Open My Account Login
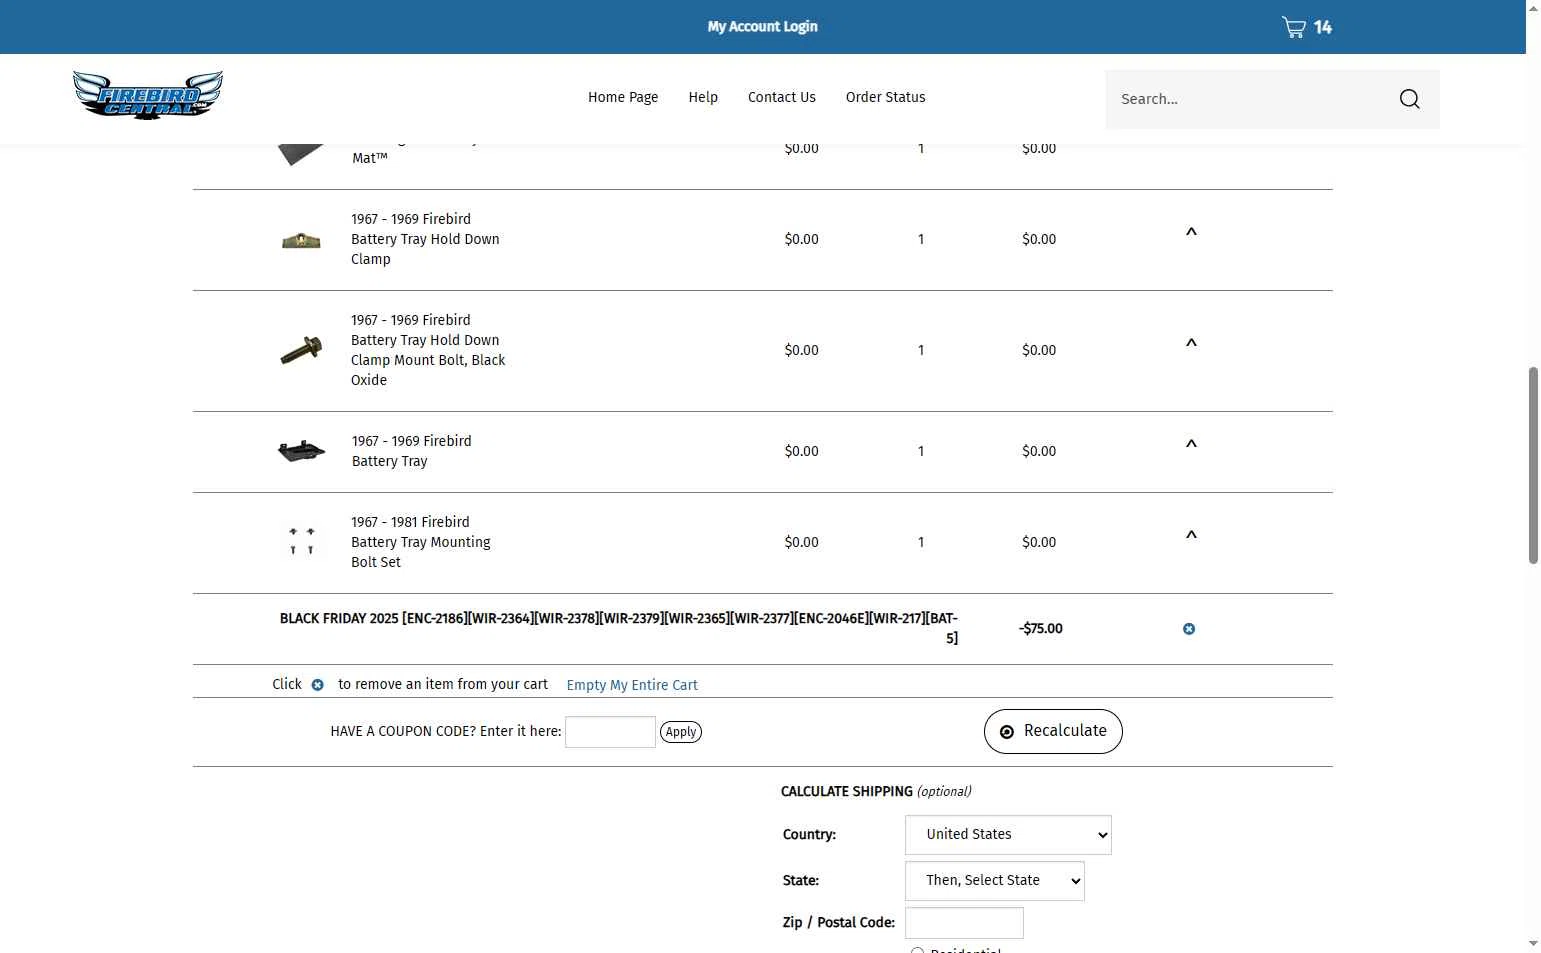The image size is (1541, 953). pyautogui.click(x=763, y=27)
